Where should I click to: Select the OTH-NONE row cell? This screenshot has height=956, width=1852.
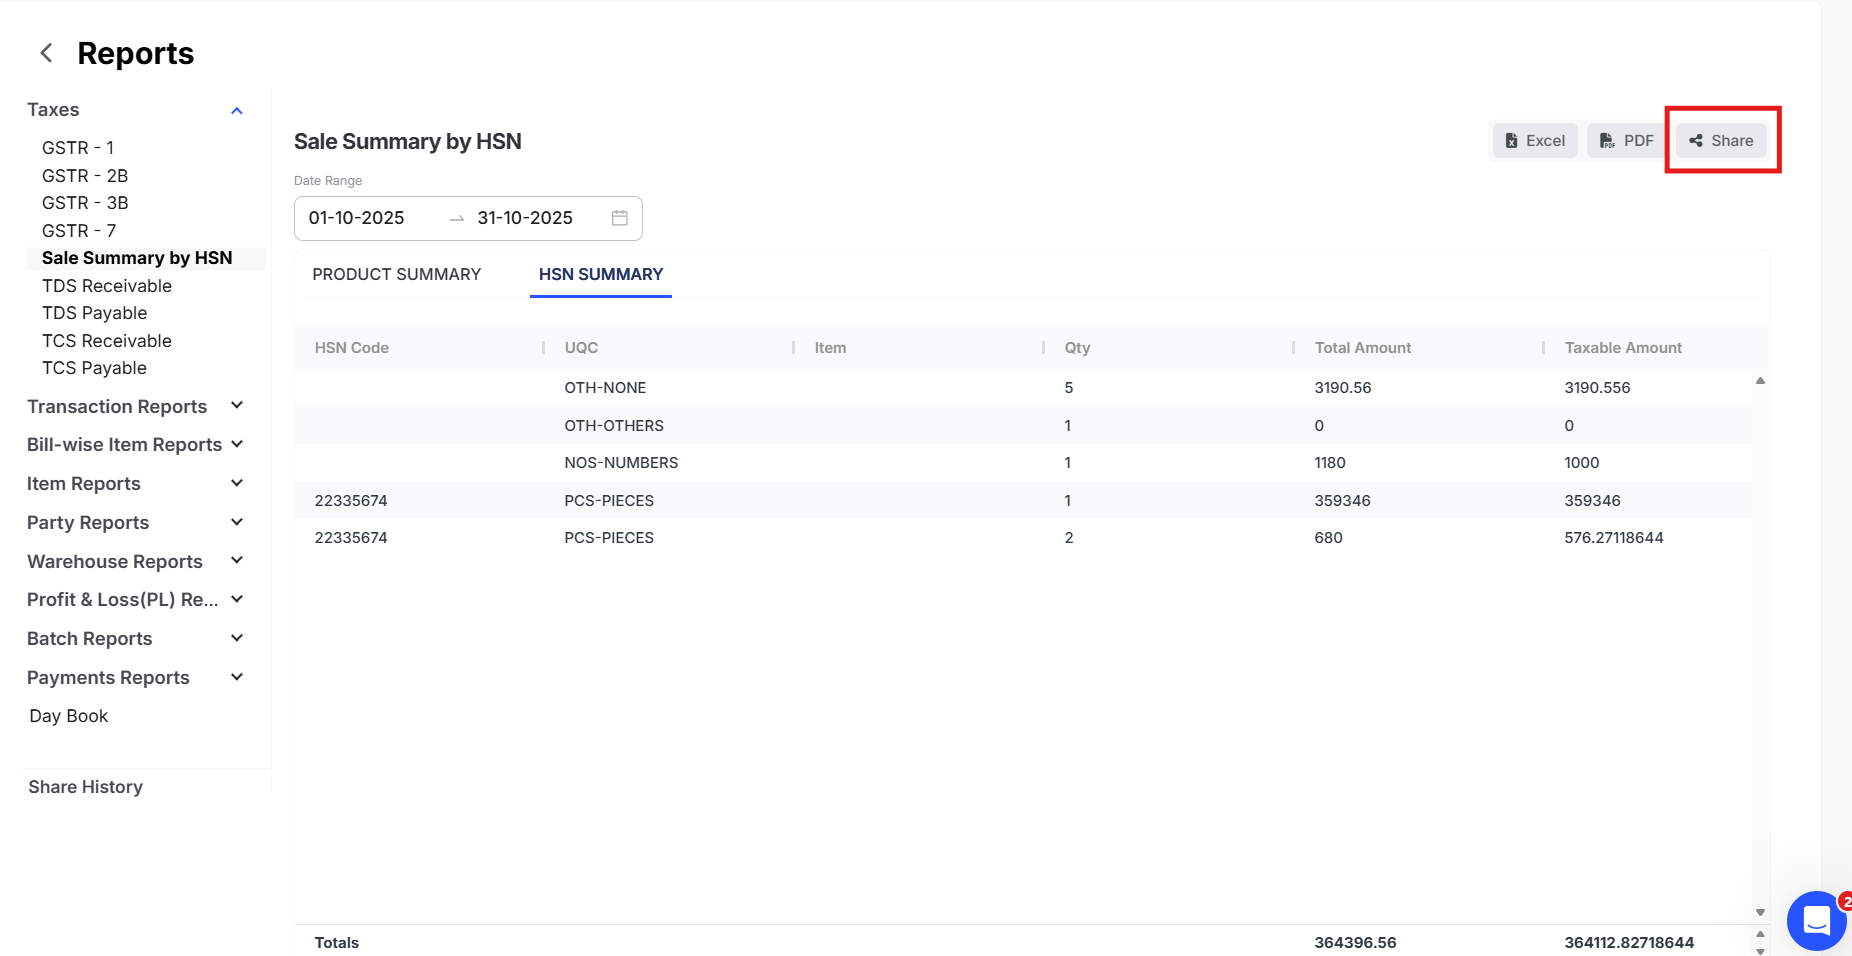tap(605, 388)
